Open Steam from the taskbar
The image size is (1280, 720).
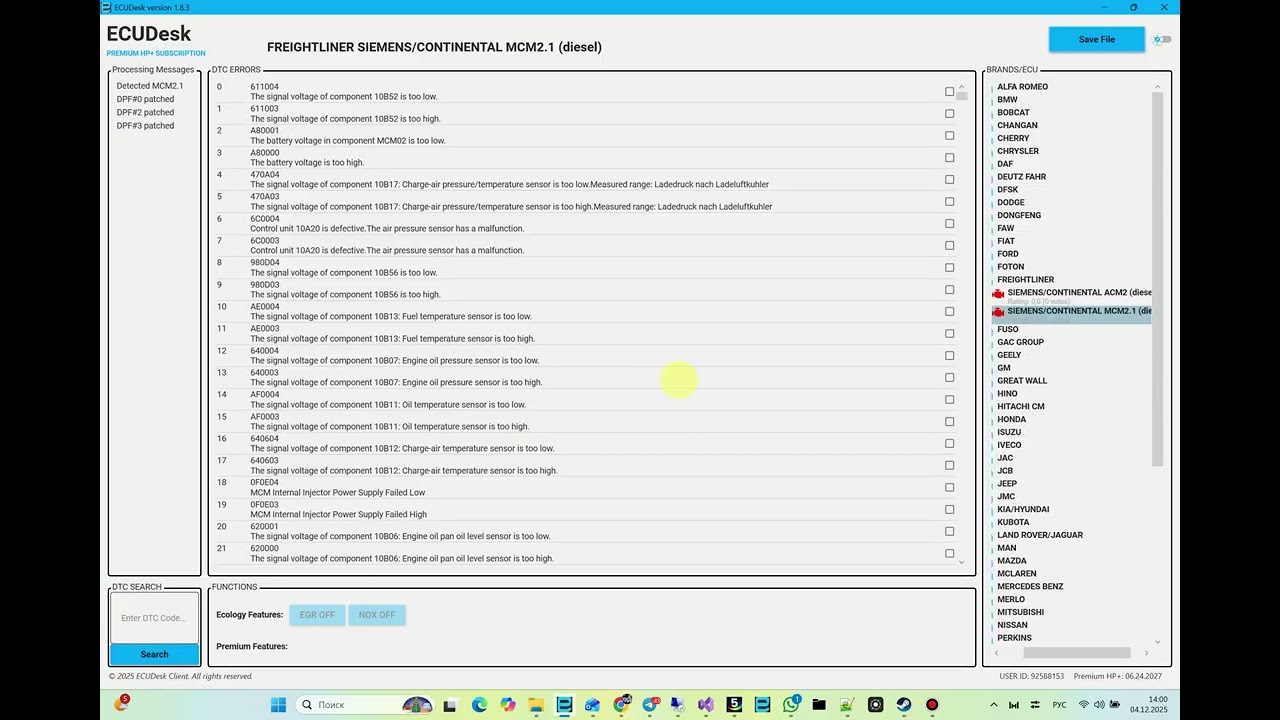point(904,705)
